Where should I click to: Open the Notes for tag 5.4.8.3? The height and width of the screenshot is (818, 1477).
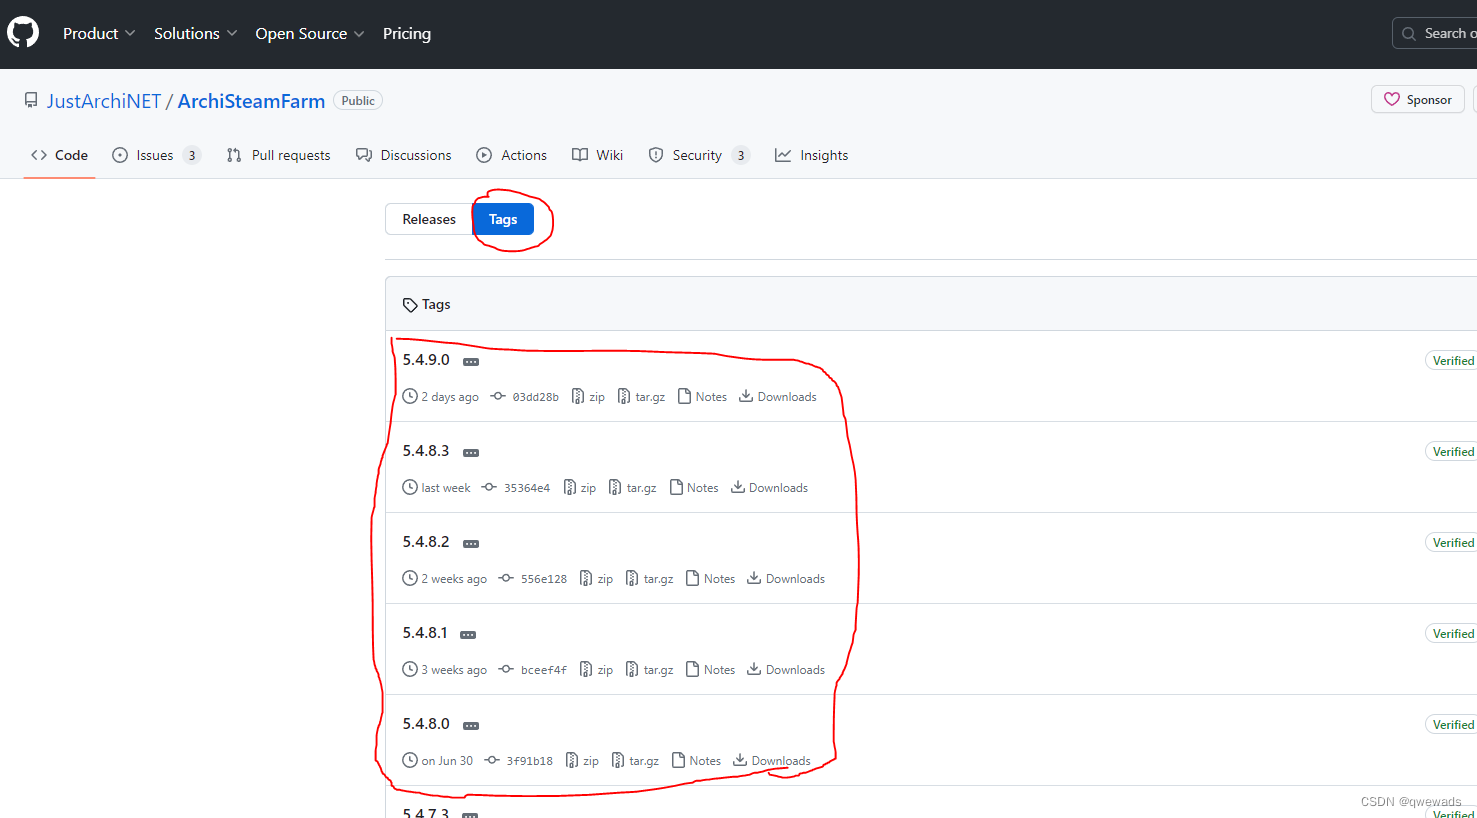pos(694,488)
